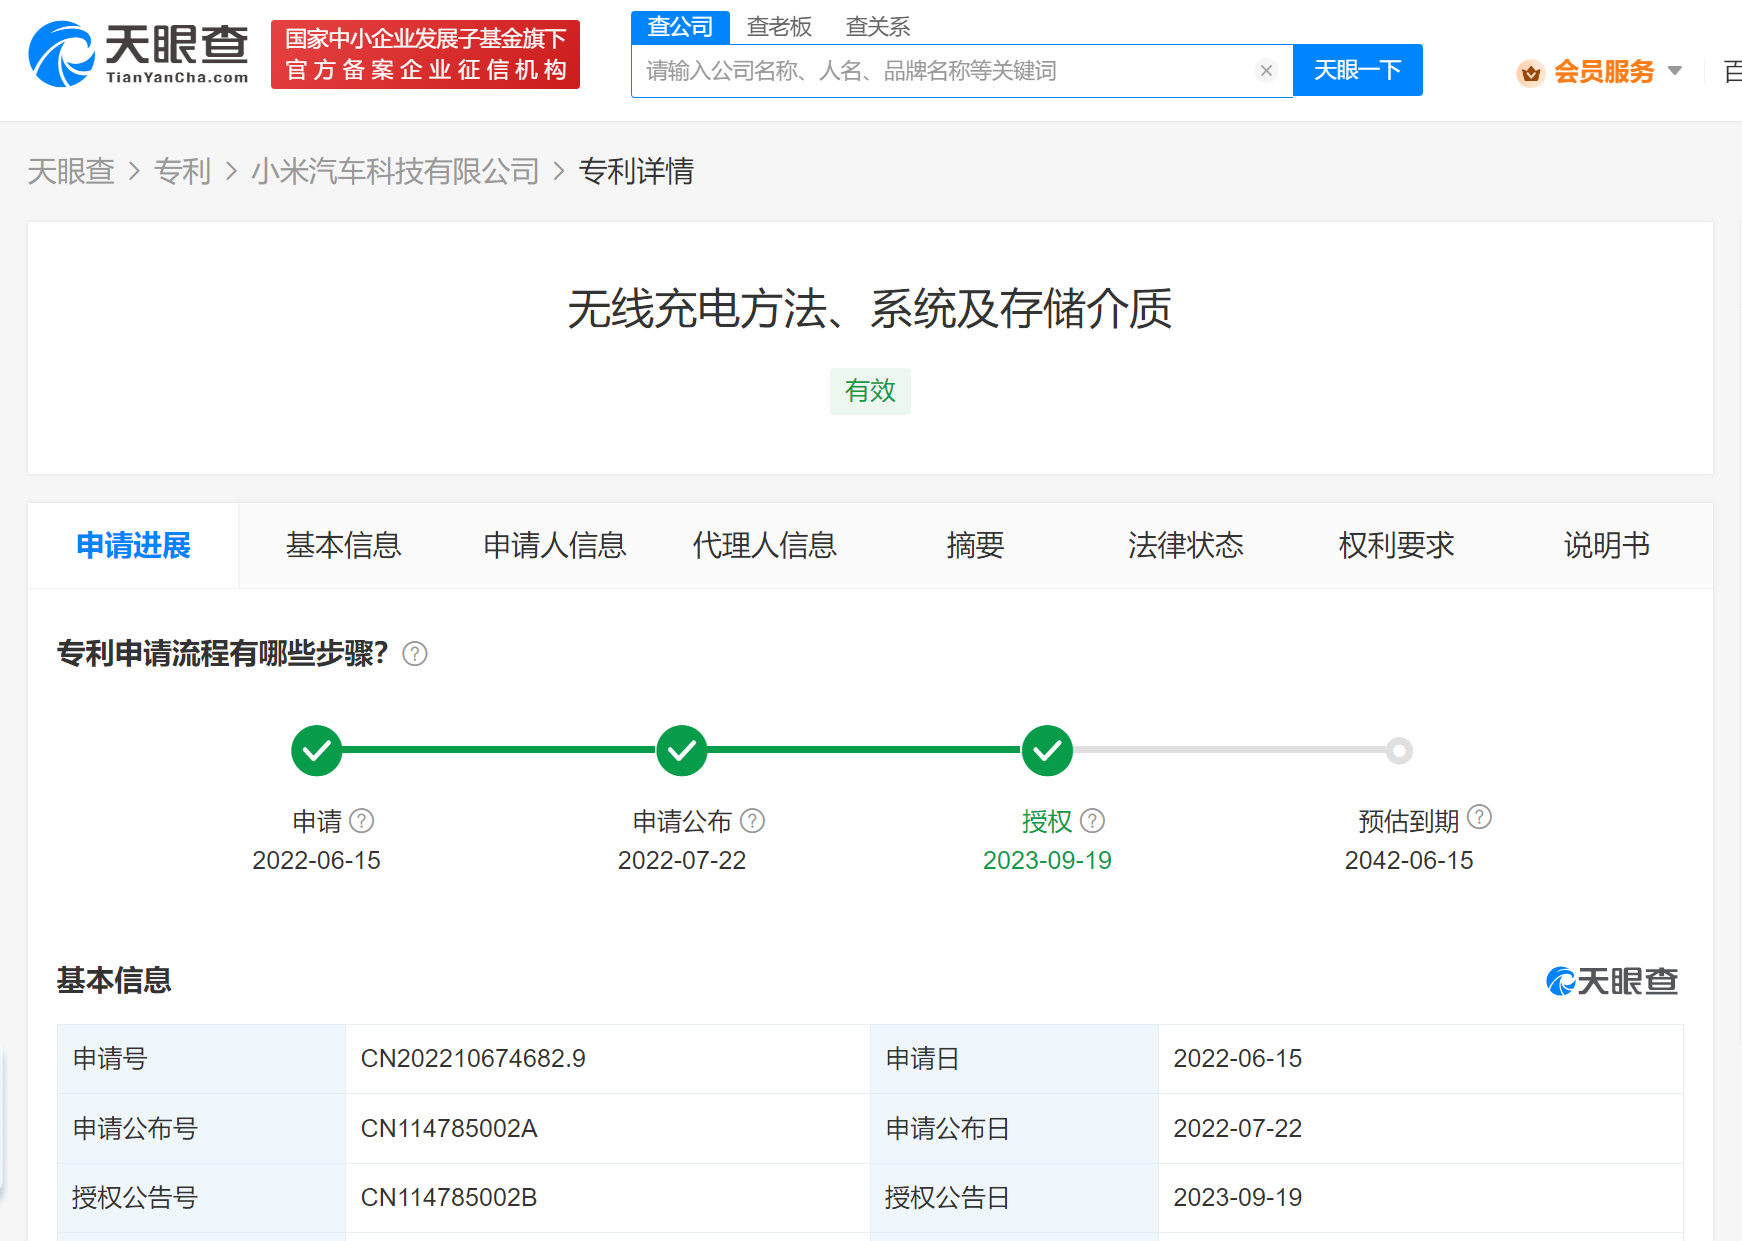Open the 说明书 tab
Screen dimensions: 1742x1241
click(x=1606, y=545)
